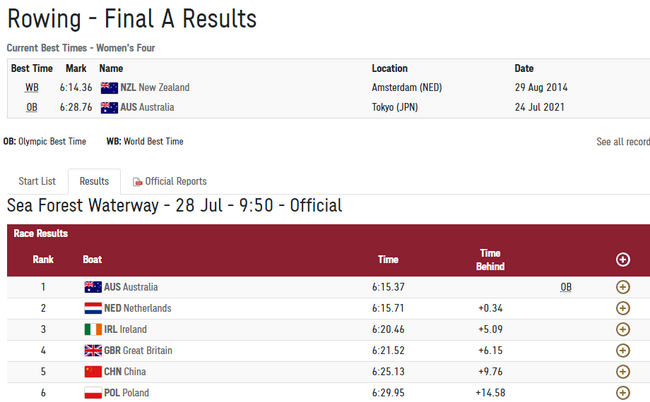This screenshot has height=402, width=650.
Task: Expand the Poland result row
Action: click(x=622, y=393)
